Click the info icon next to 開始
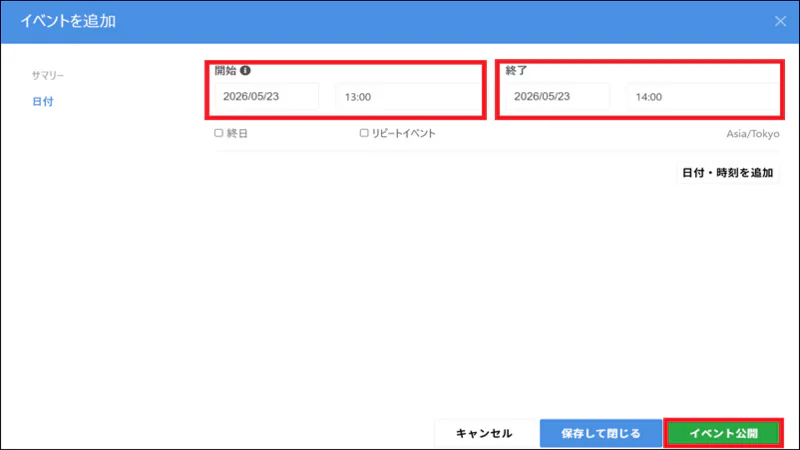This screenshot has width=800, height=450. point(245,70)
